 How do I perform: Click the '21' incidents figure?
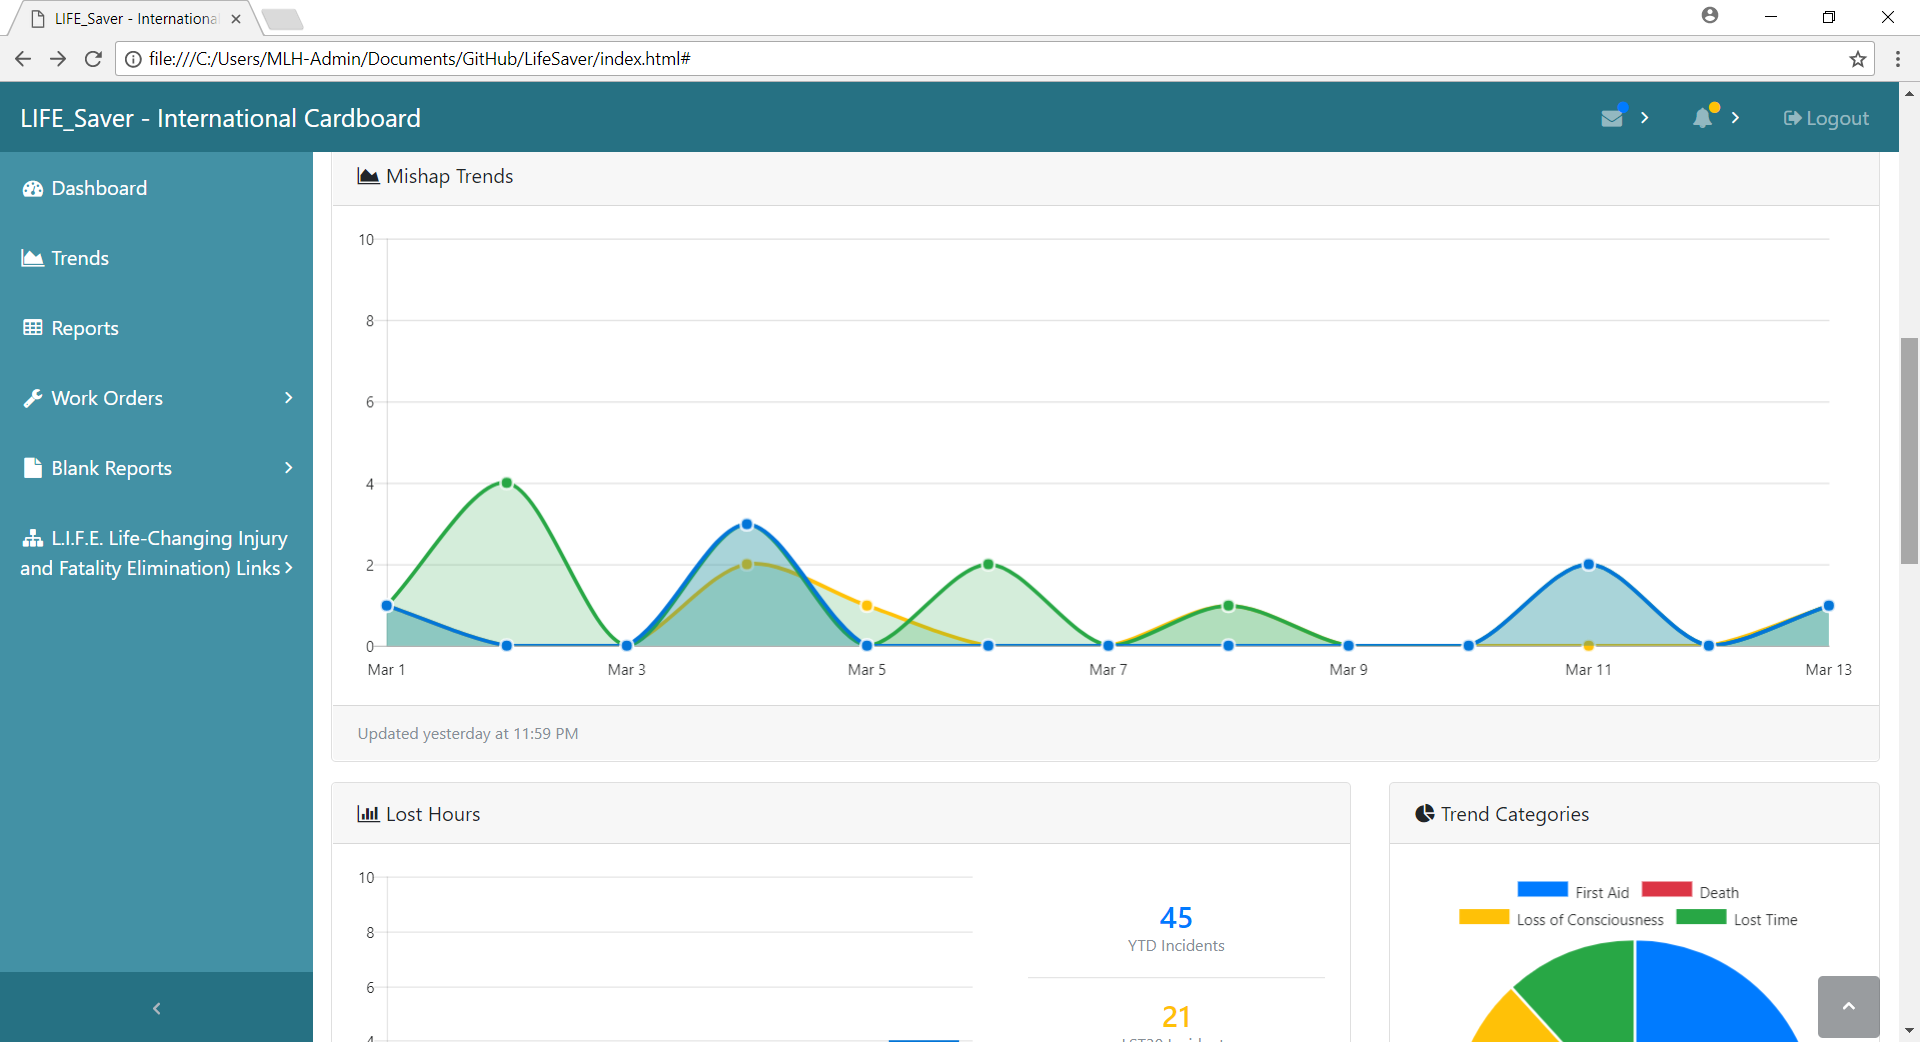[1176, 1017]
